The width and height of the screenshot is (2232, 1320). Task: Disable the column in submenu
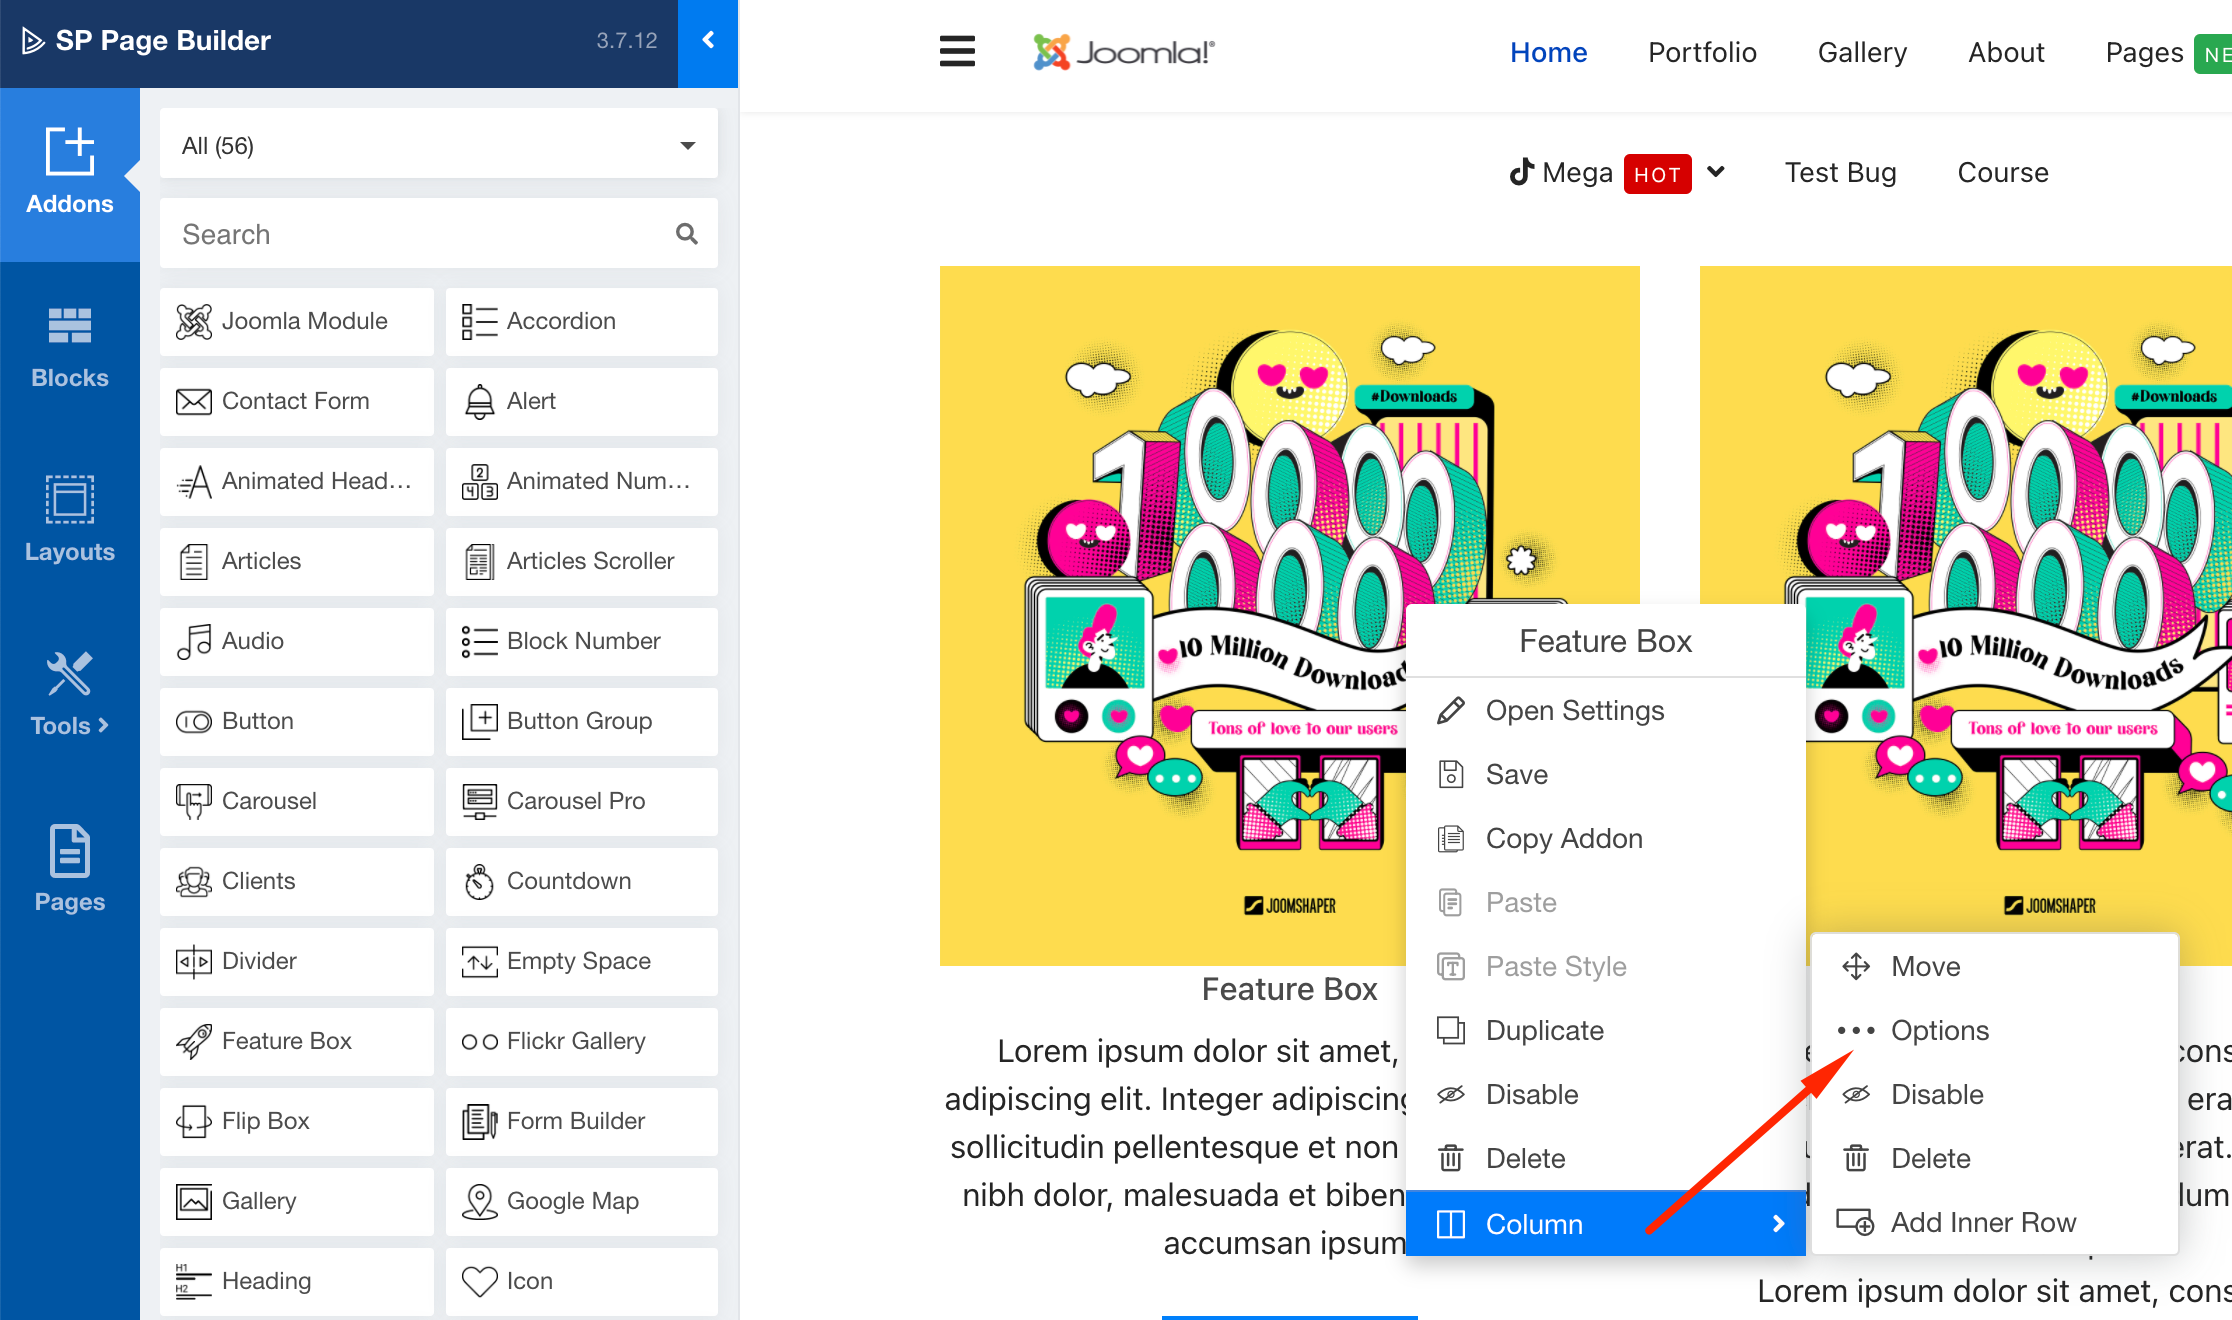[x=1936, y=1094]
